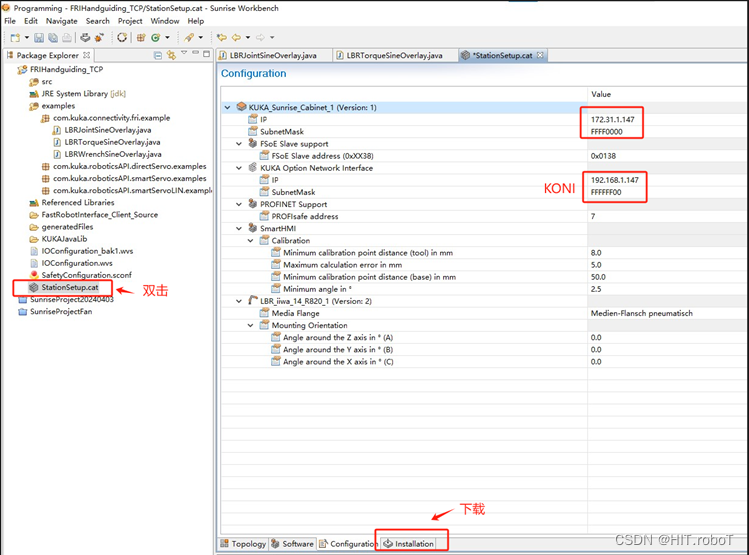This screenshot has width=749, height=555.
Task: Click the New wizard toolbar icon
Action: [x=15, y=37]
